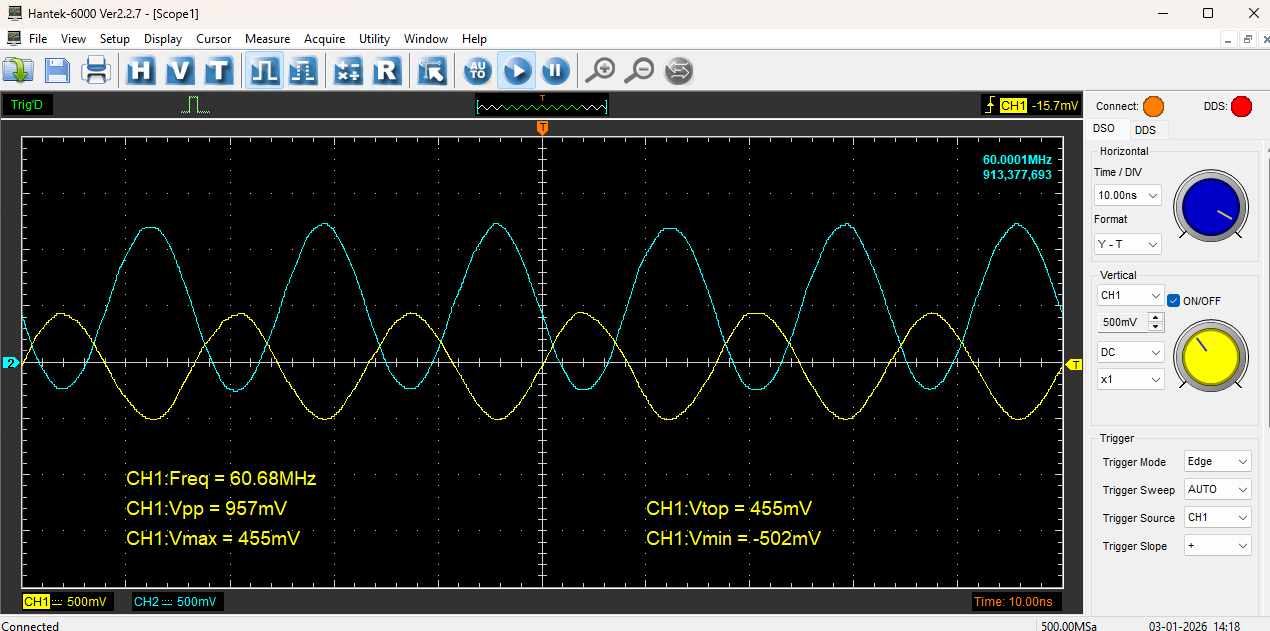Toggle the channel ON/OFF checkbox
The image size is (1270, 631).
pyautogui.click(x=1174, y=300)
